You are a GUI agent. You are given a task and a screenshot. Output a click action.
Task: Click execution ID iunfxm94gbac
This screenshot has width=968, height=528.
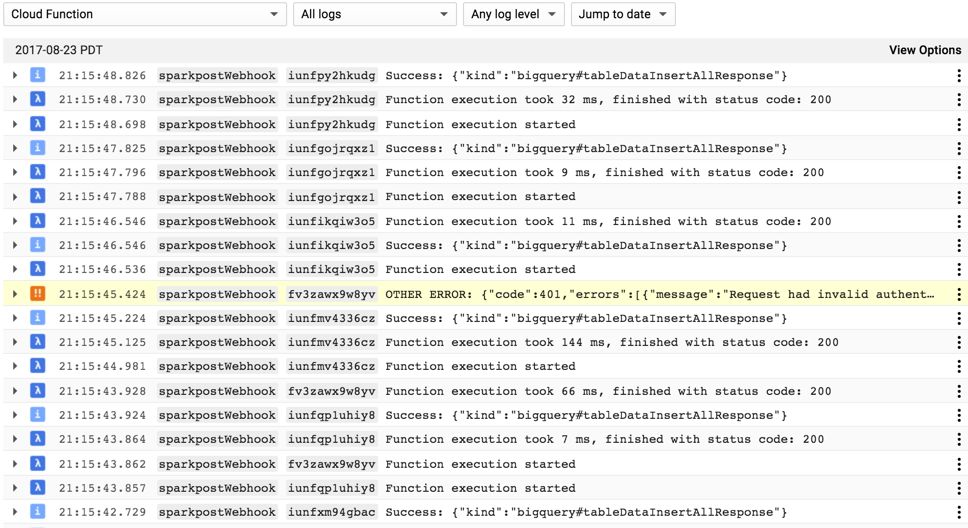(x=332, y=512)
